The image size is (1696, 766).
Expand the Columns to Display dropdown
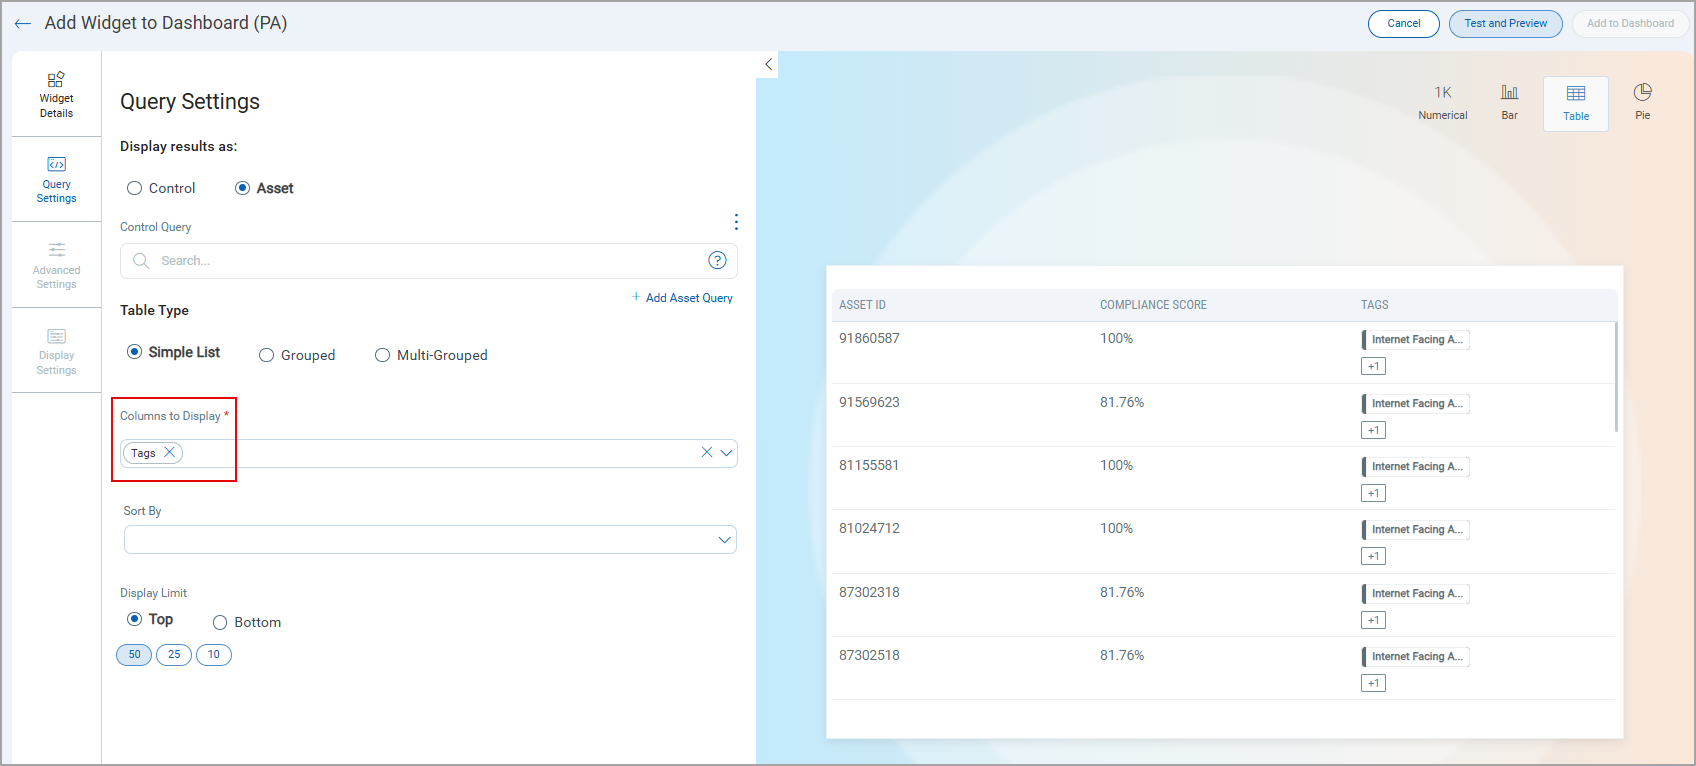pos(726,453)
